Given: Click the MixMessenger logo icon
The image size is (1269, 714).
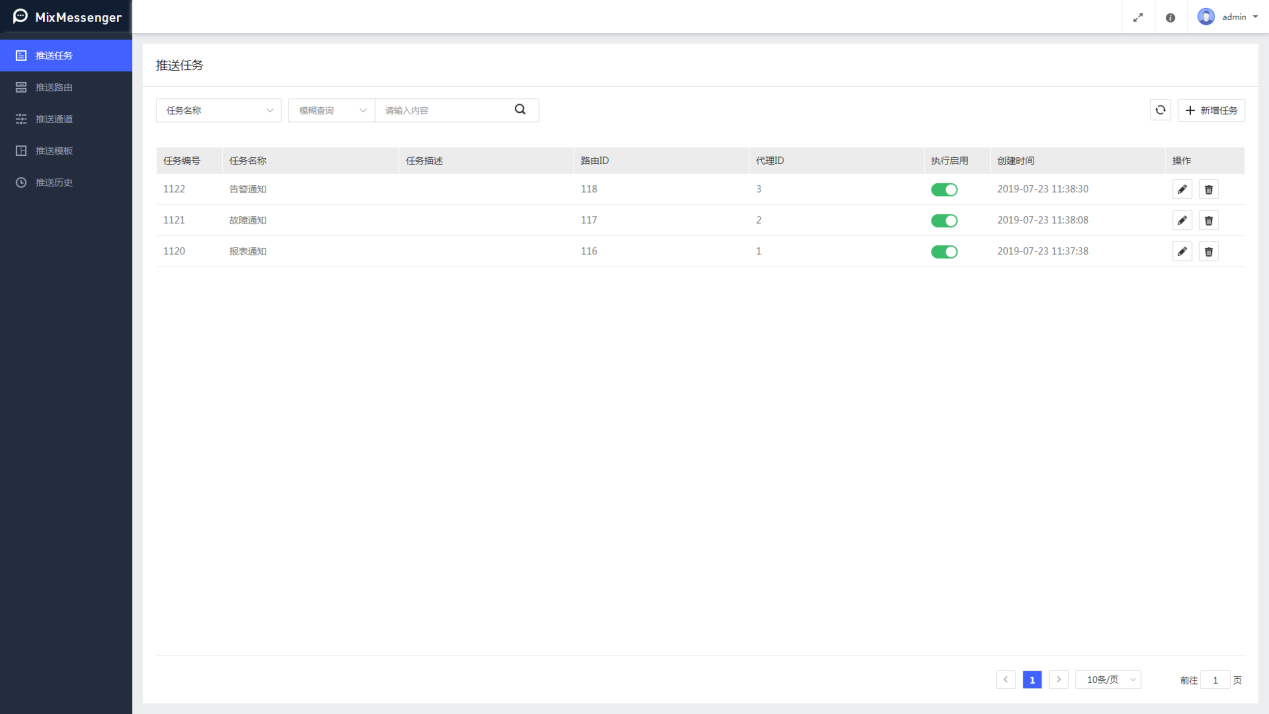Looking at the screenshot, I should (20, 17).
